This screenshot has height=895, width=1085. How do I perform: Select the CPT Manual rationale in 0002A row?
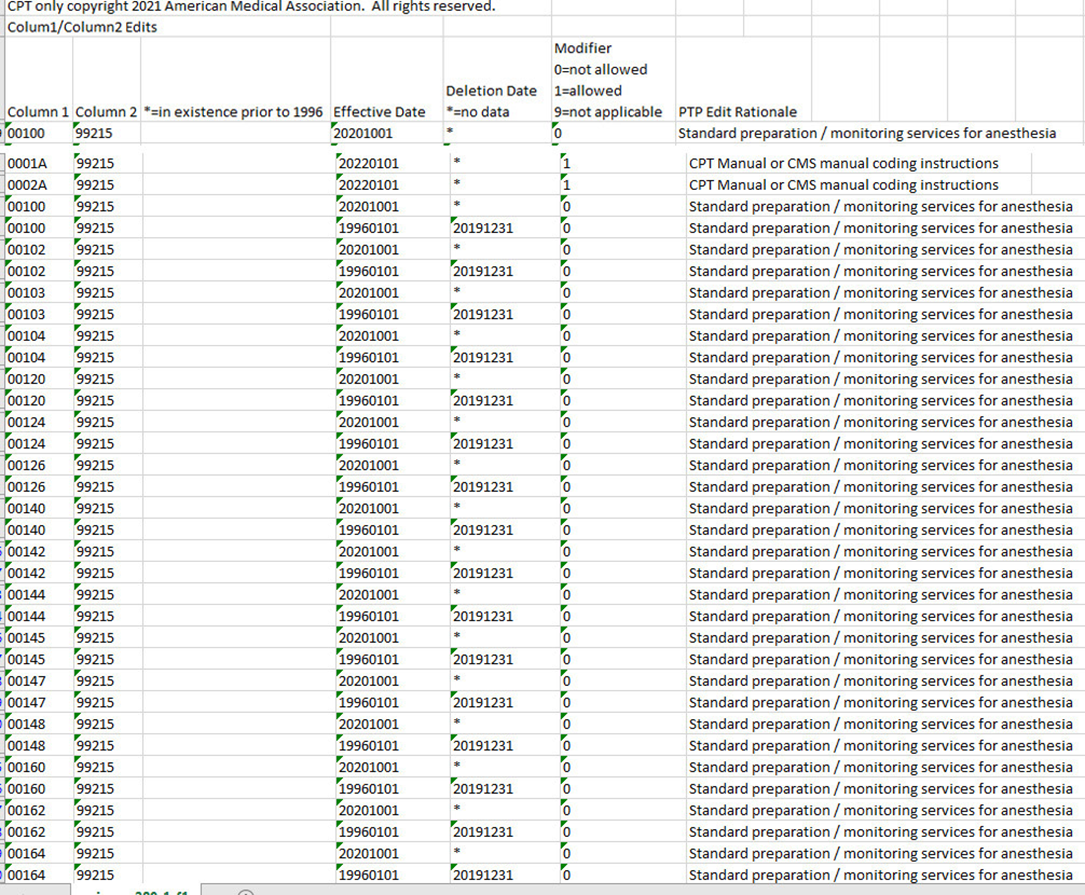[843, 185]
